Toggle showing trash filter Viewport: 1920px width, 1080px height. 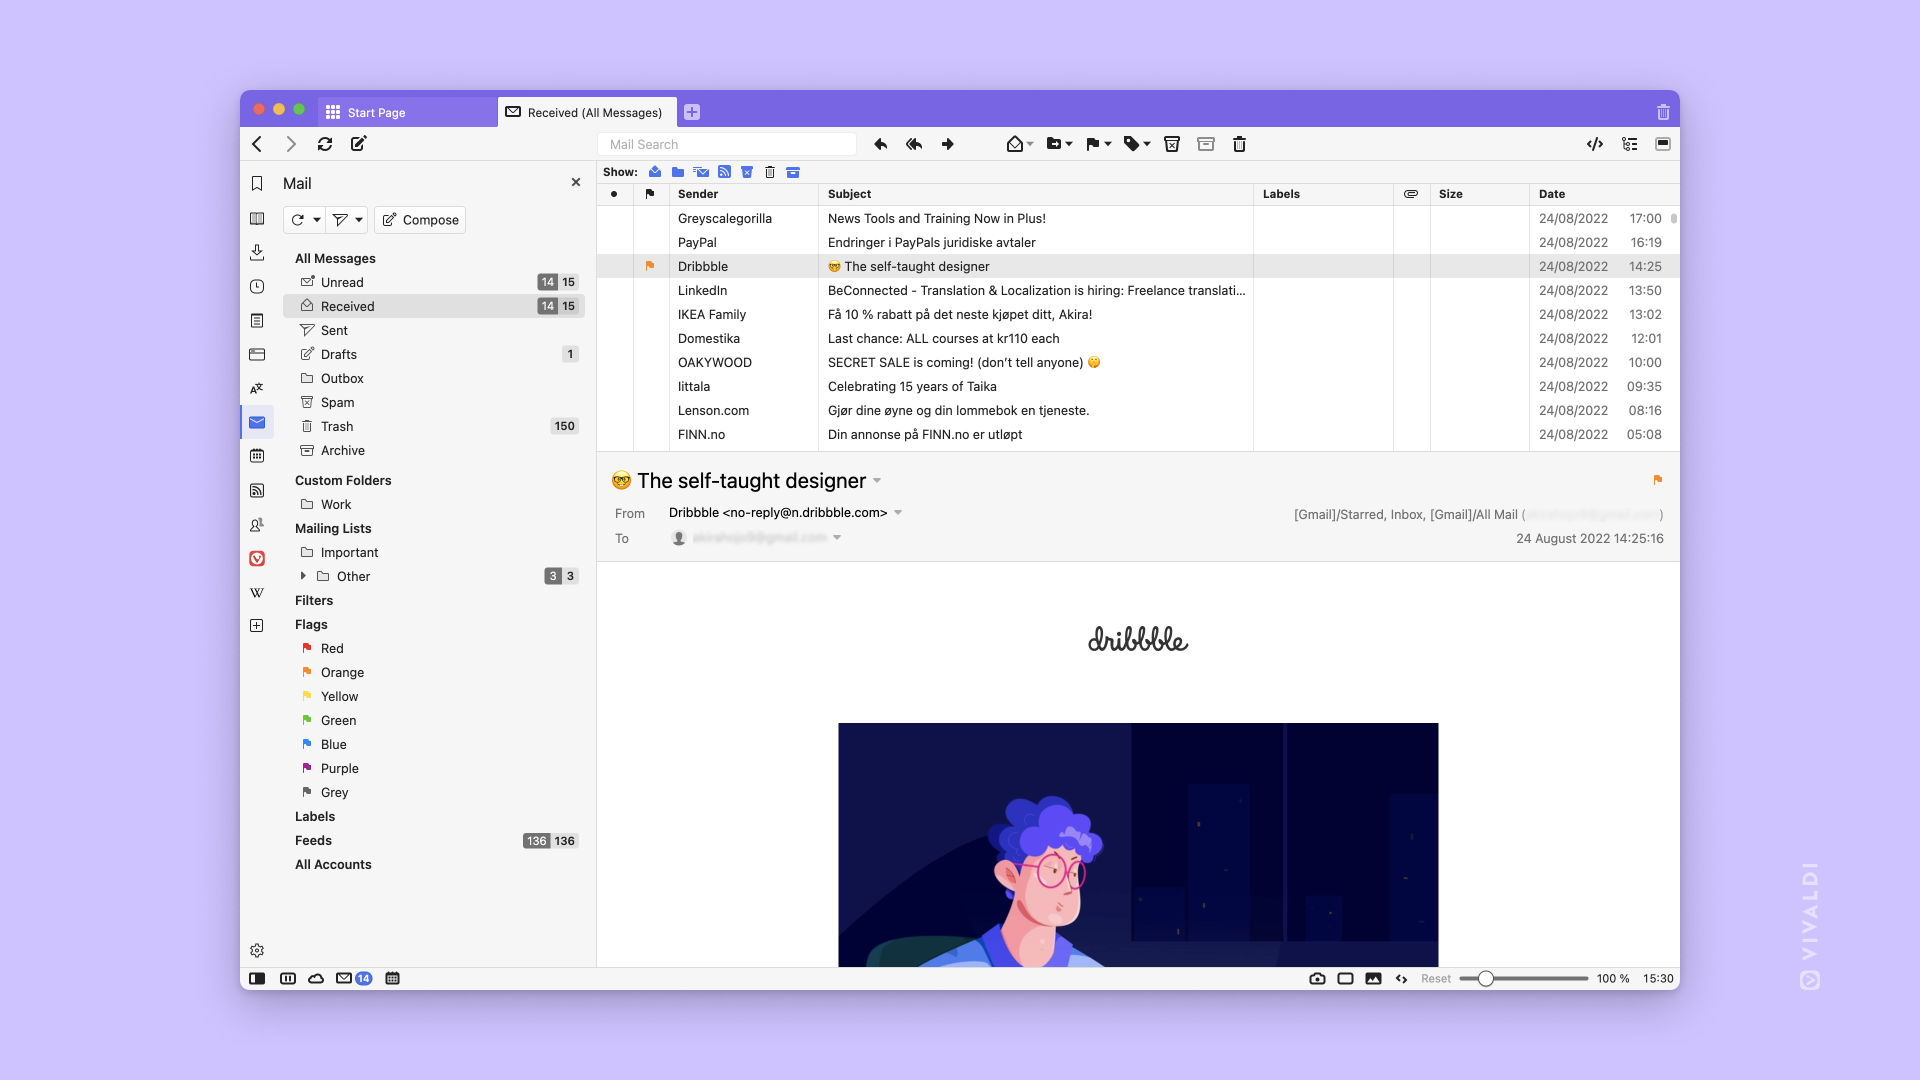pos(770,172)
